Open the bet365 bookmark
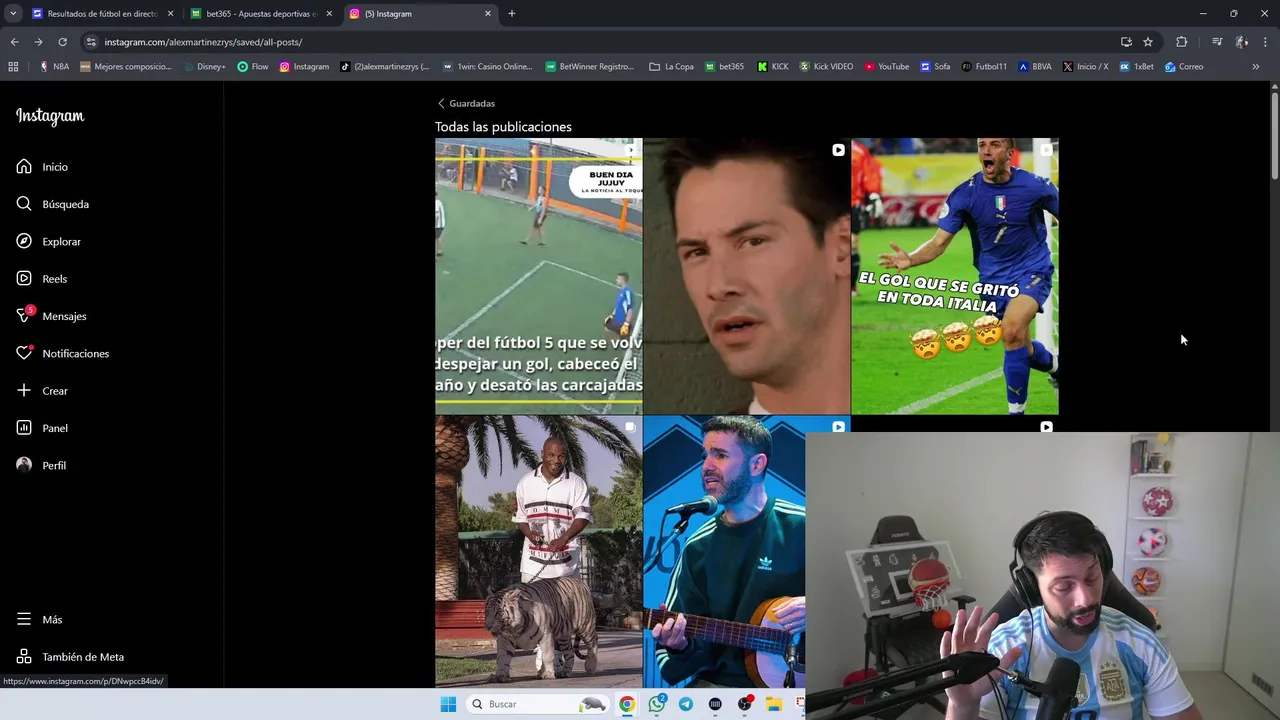Viewport: 1280px width, 720px height. [724, 67]
